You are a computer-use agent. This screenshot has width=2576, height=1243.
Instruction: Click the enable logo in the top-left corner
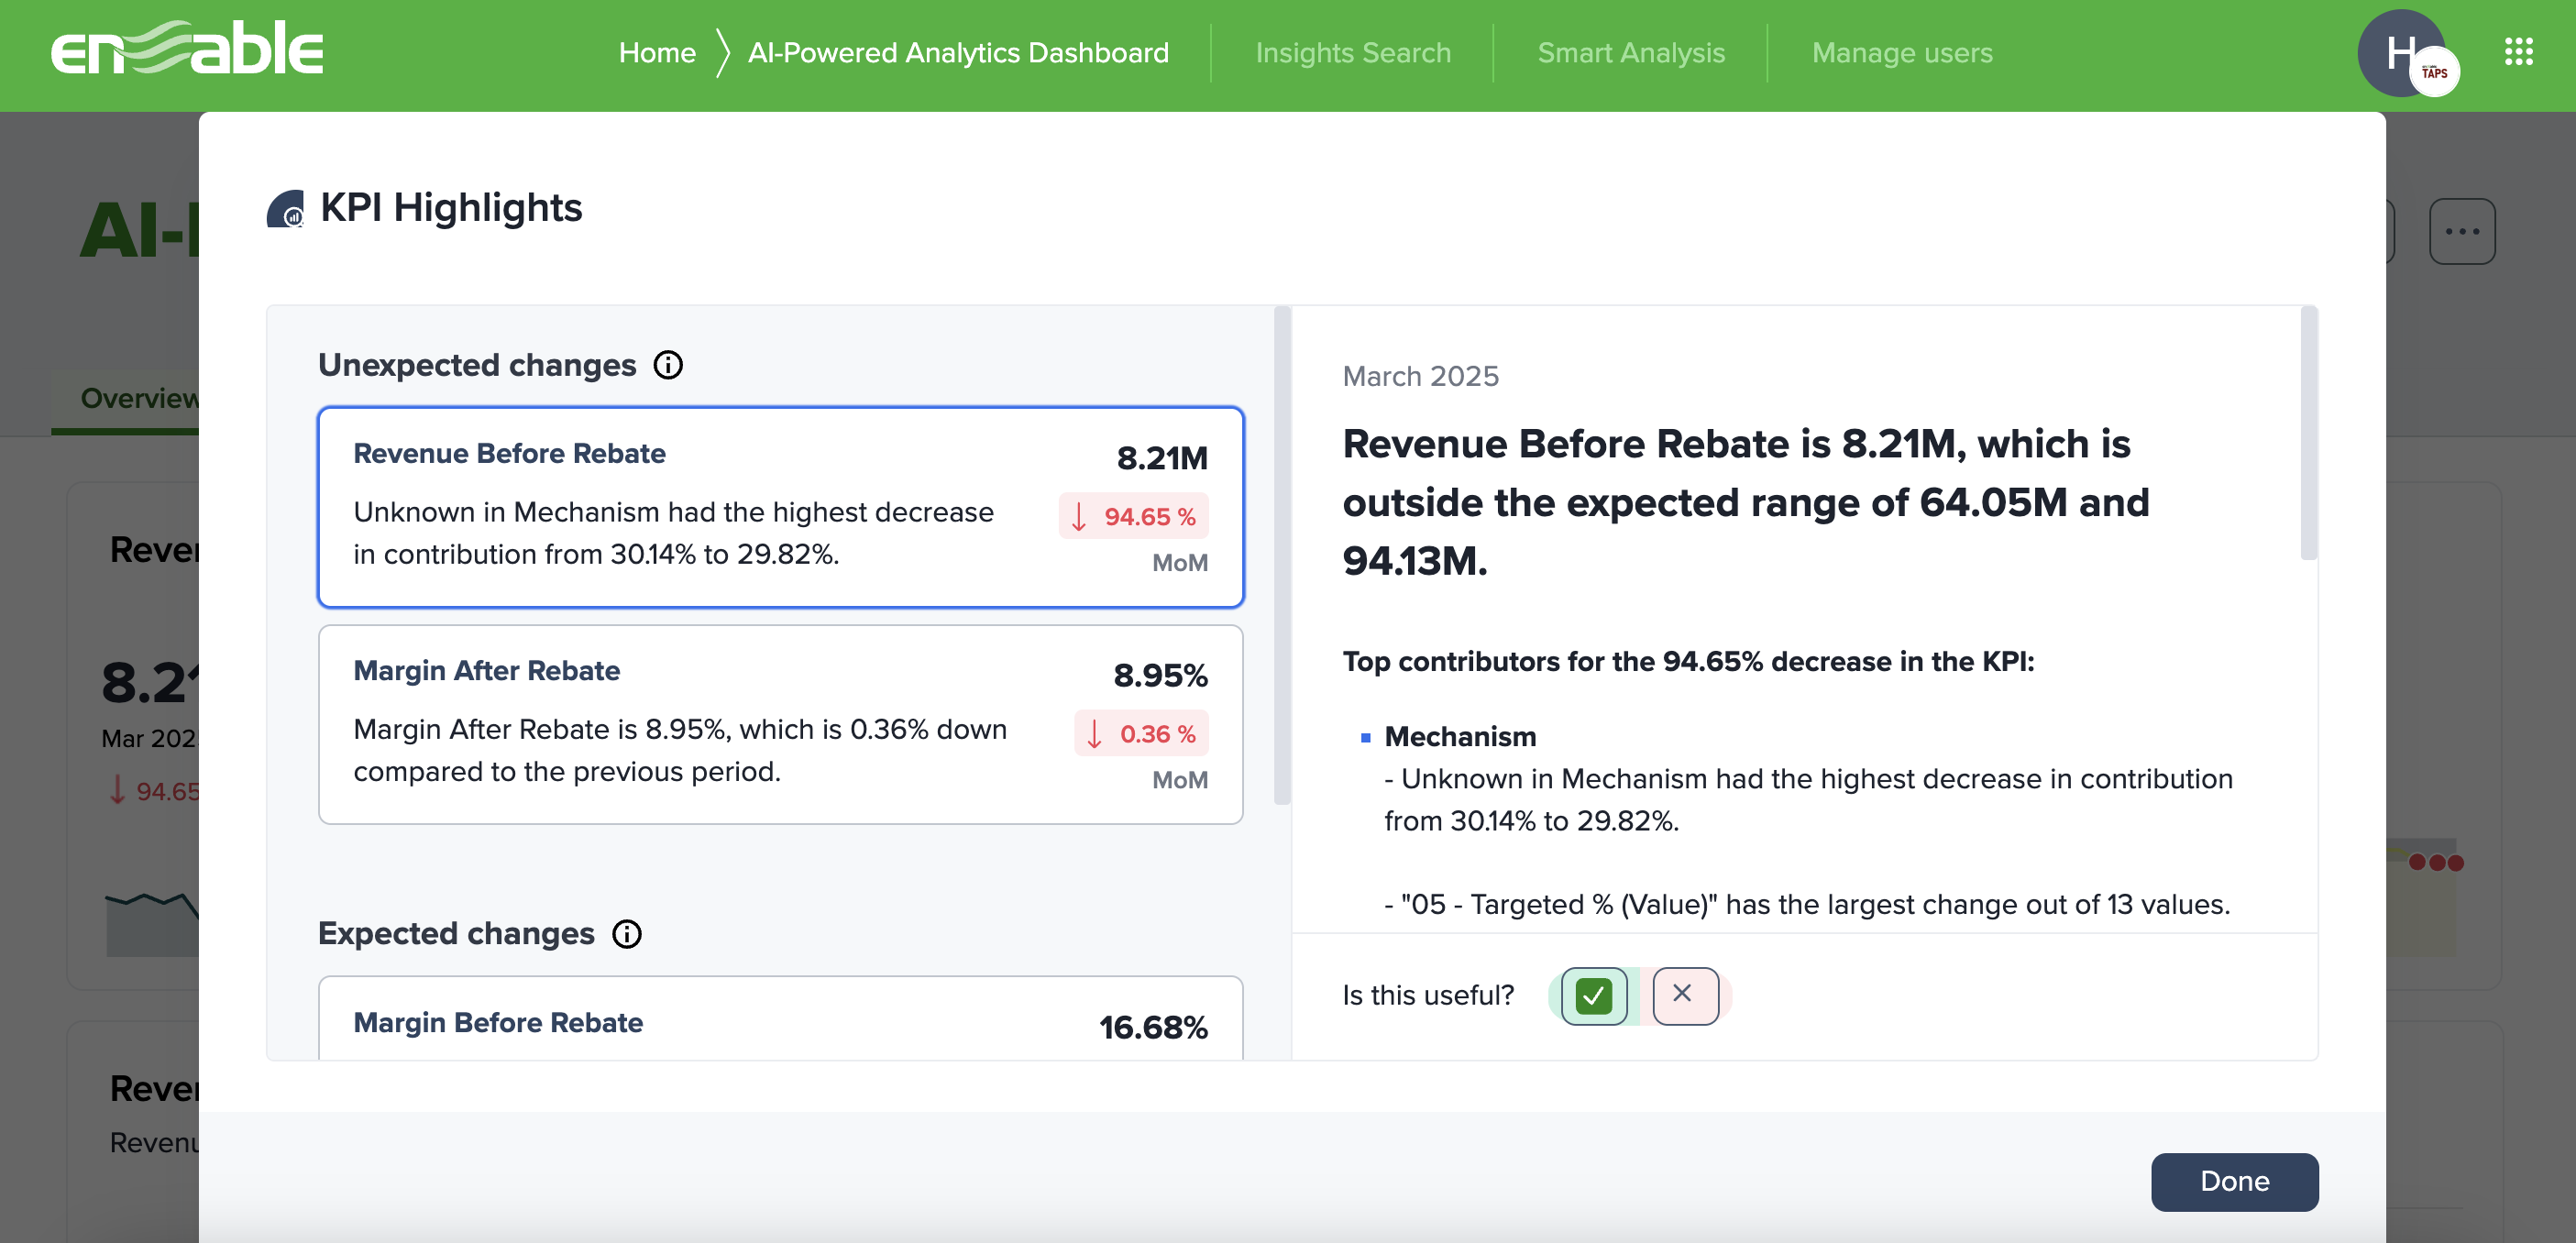pyautogui.click(x=186, y=50)
